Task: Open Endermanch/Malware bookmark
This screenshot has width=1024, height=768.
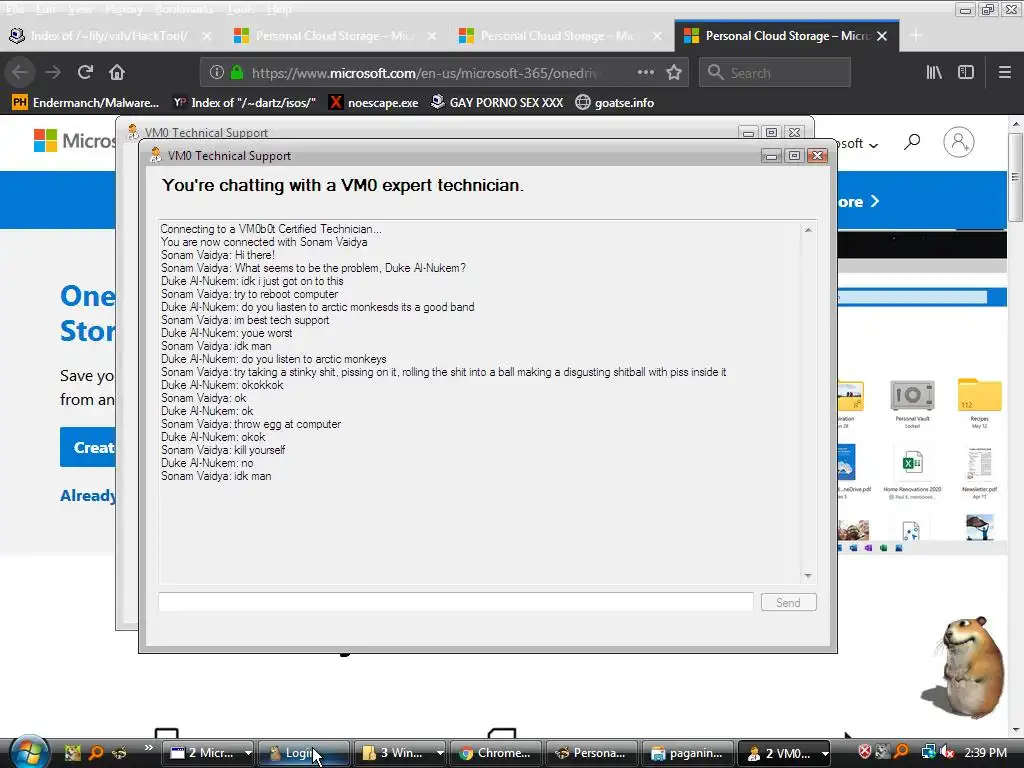Action: pos(85,103)
